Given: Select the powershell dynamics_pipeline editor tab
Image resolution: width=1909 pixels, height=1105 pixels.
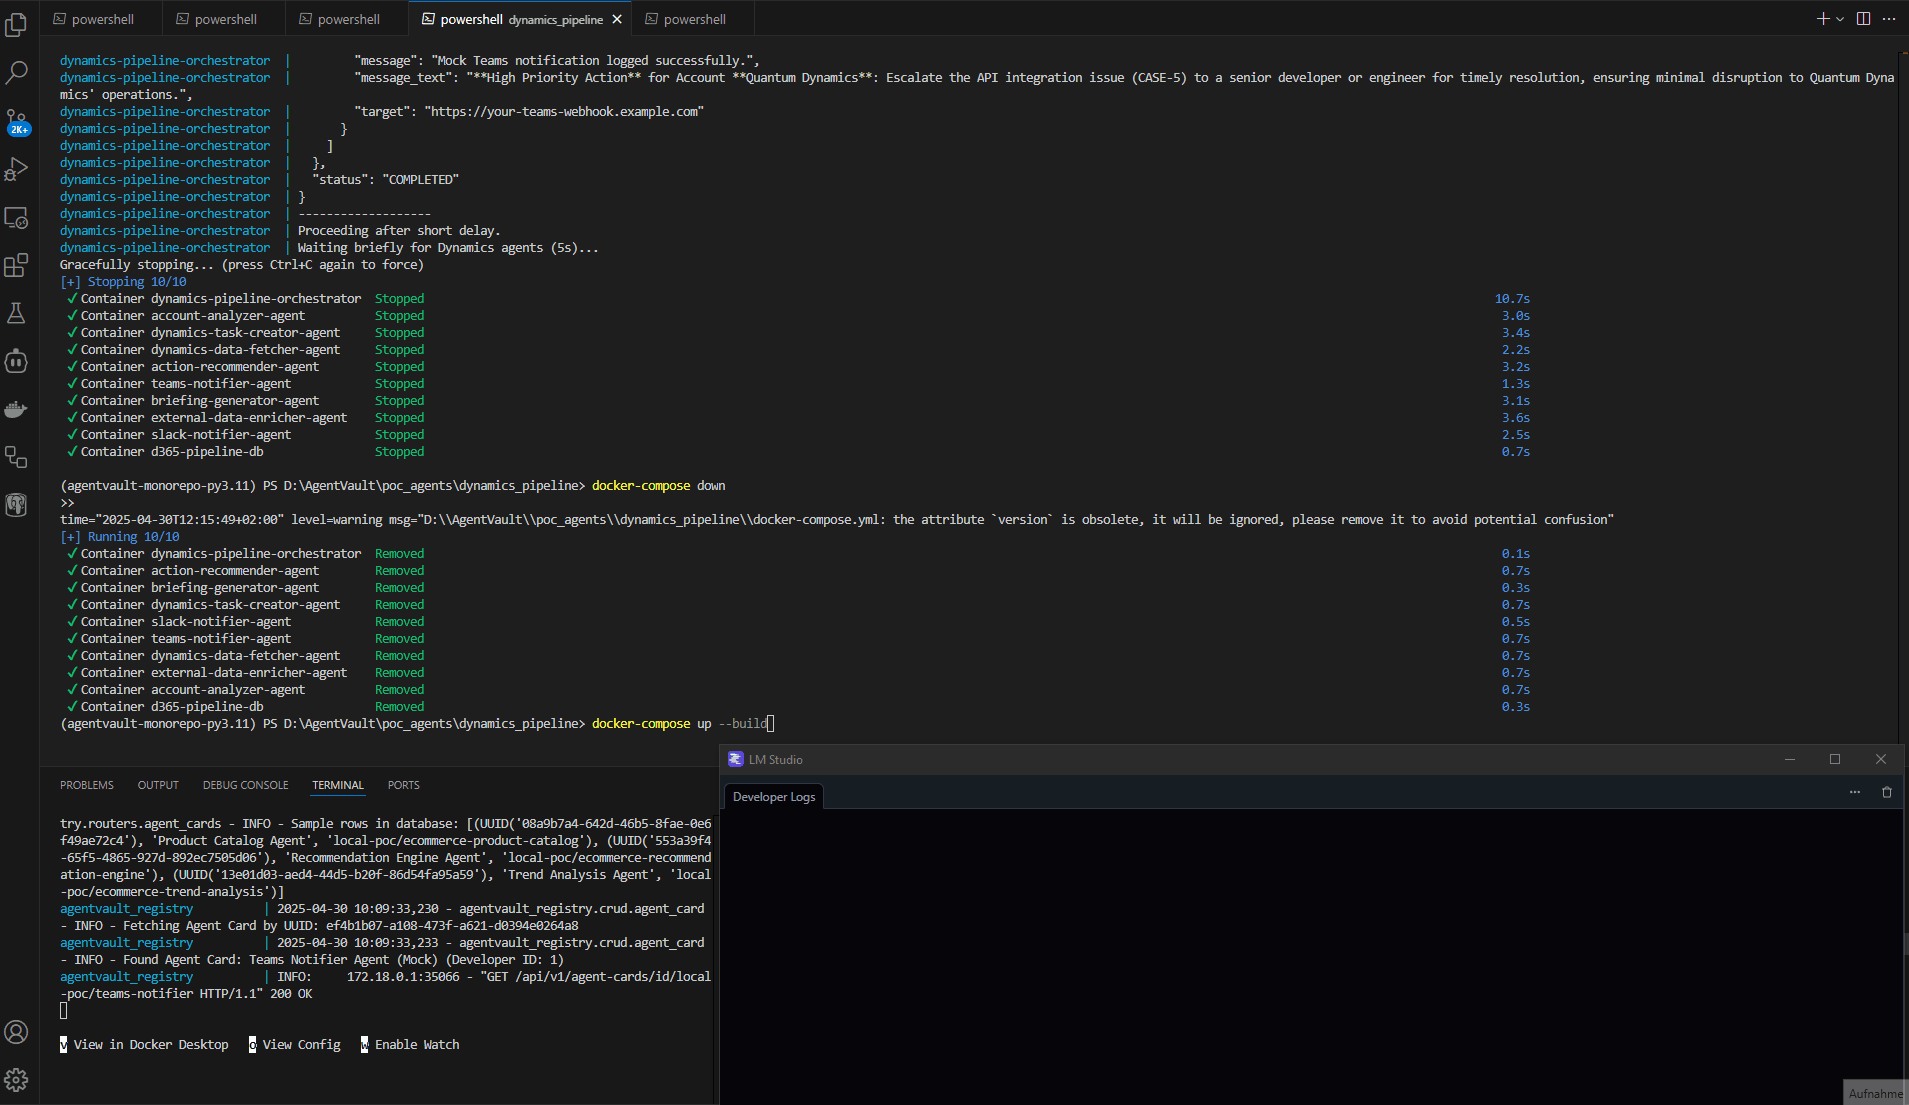Looking at the screenshot, I should (x=521, y=19).
